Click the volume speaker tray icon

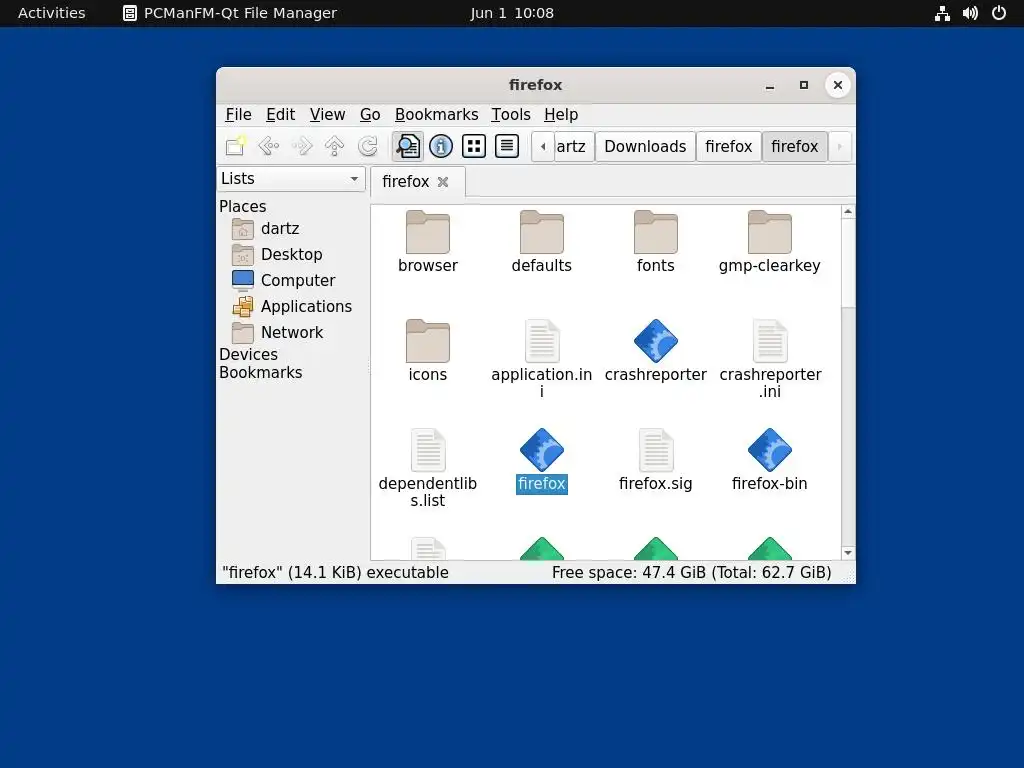[970, 13]
